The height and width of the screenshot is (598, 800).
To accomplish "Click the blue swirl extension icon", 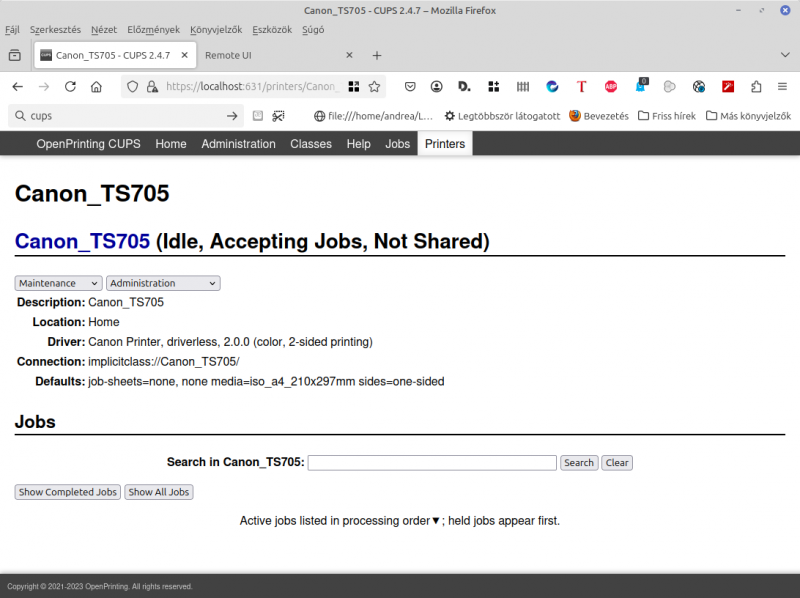I will point(552,87).
